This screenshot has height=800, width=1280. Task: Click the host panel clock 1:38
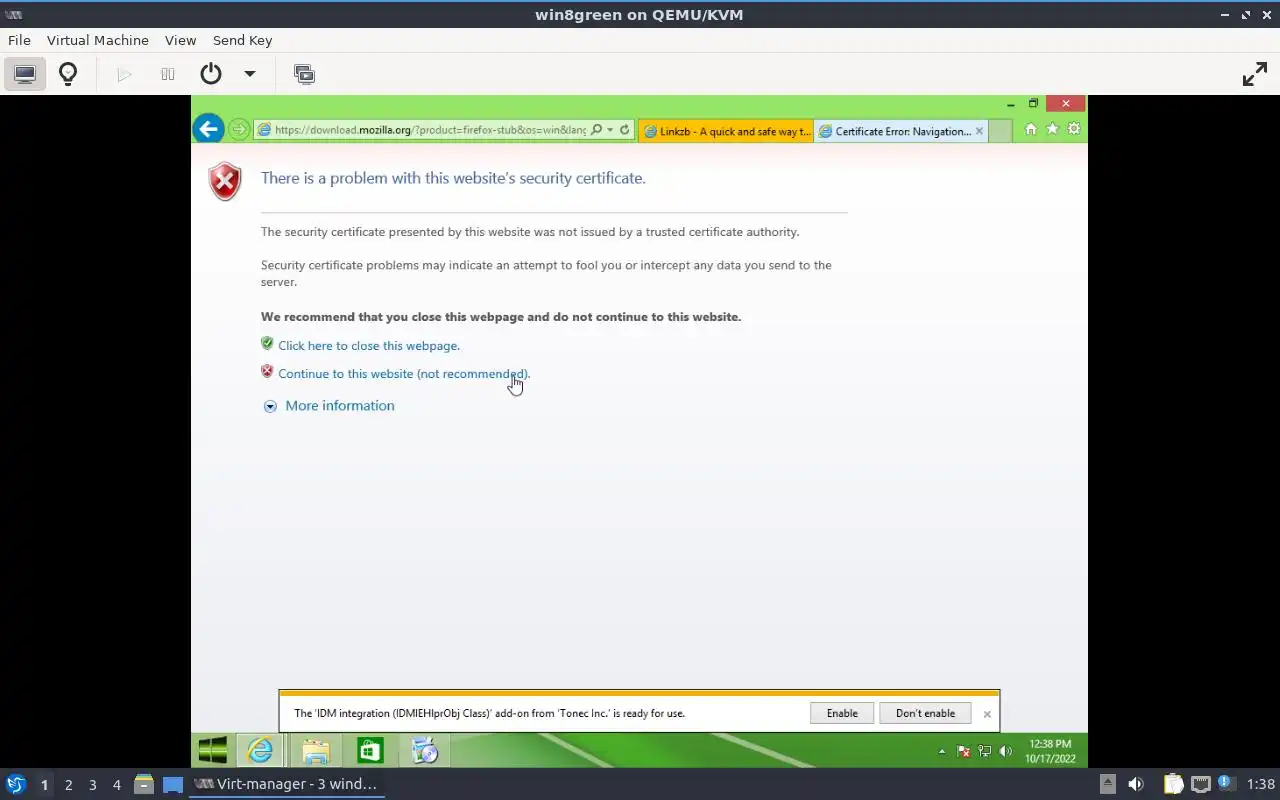coord(1261,784)
